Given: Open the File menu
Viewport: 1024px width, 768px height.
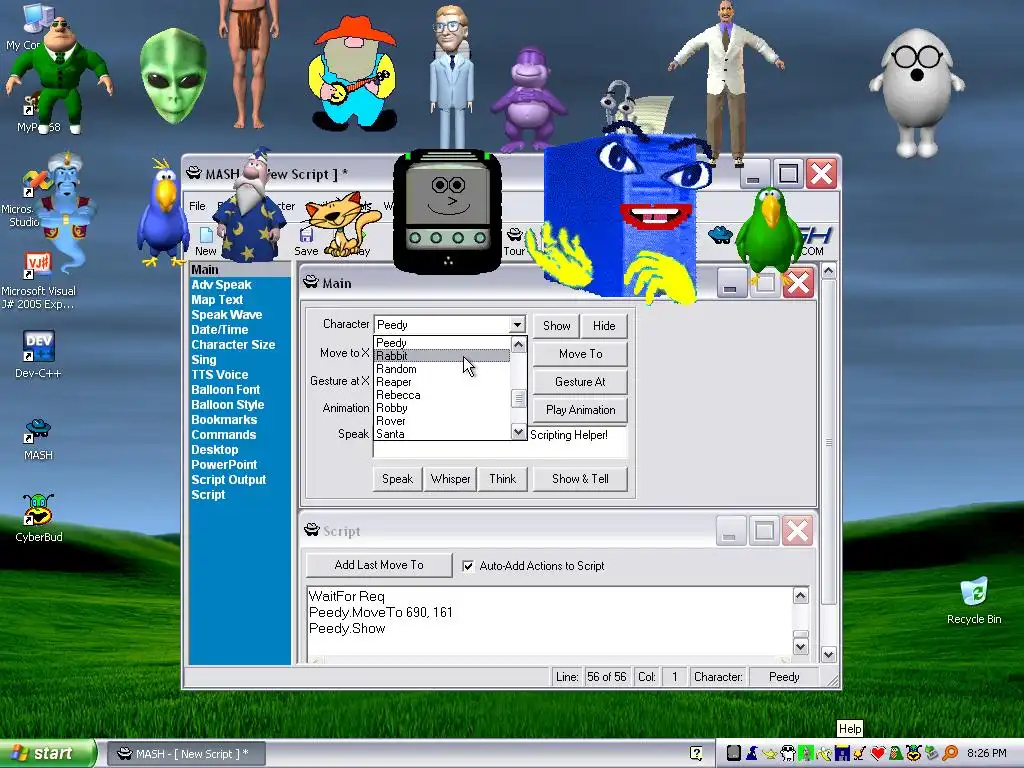Looking at the screenshot, I should click(197, 206).
